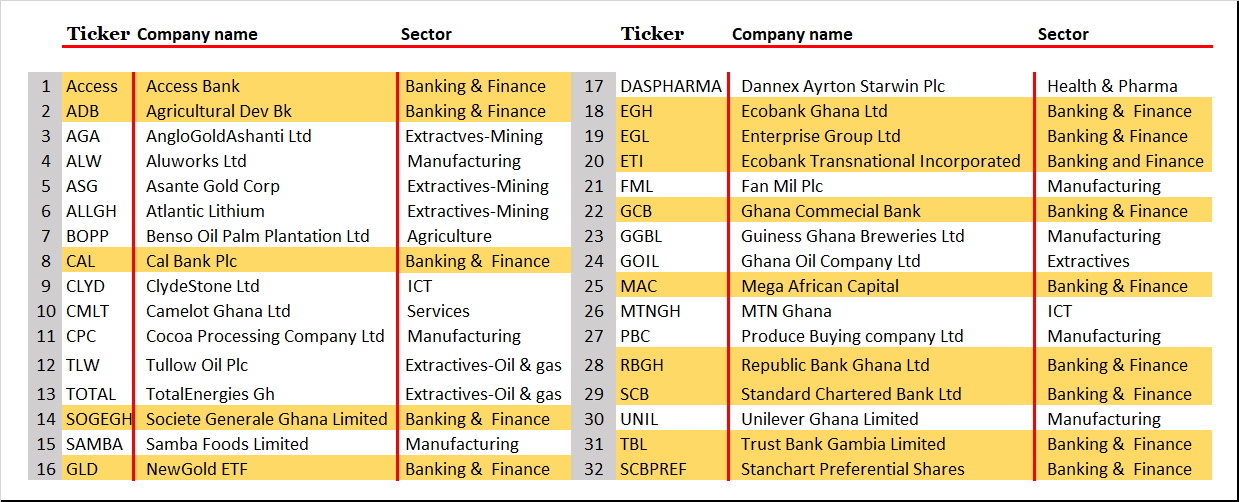This screenshot has width=1239, height=502.
Task: Select the Cocoa Processing Company Ltd cell
Action: [x=265, y=336]
